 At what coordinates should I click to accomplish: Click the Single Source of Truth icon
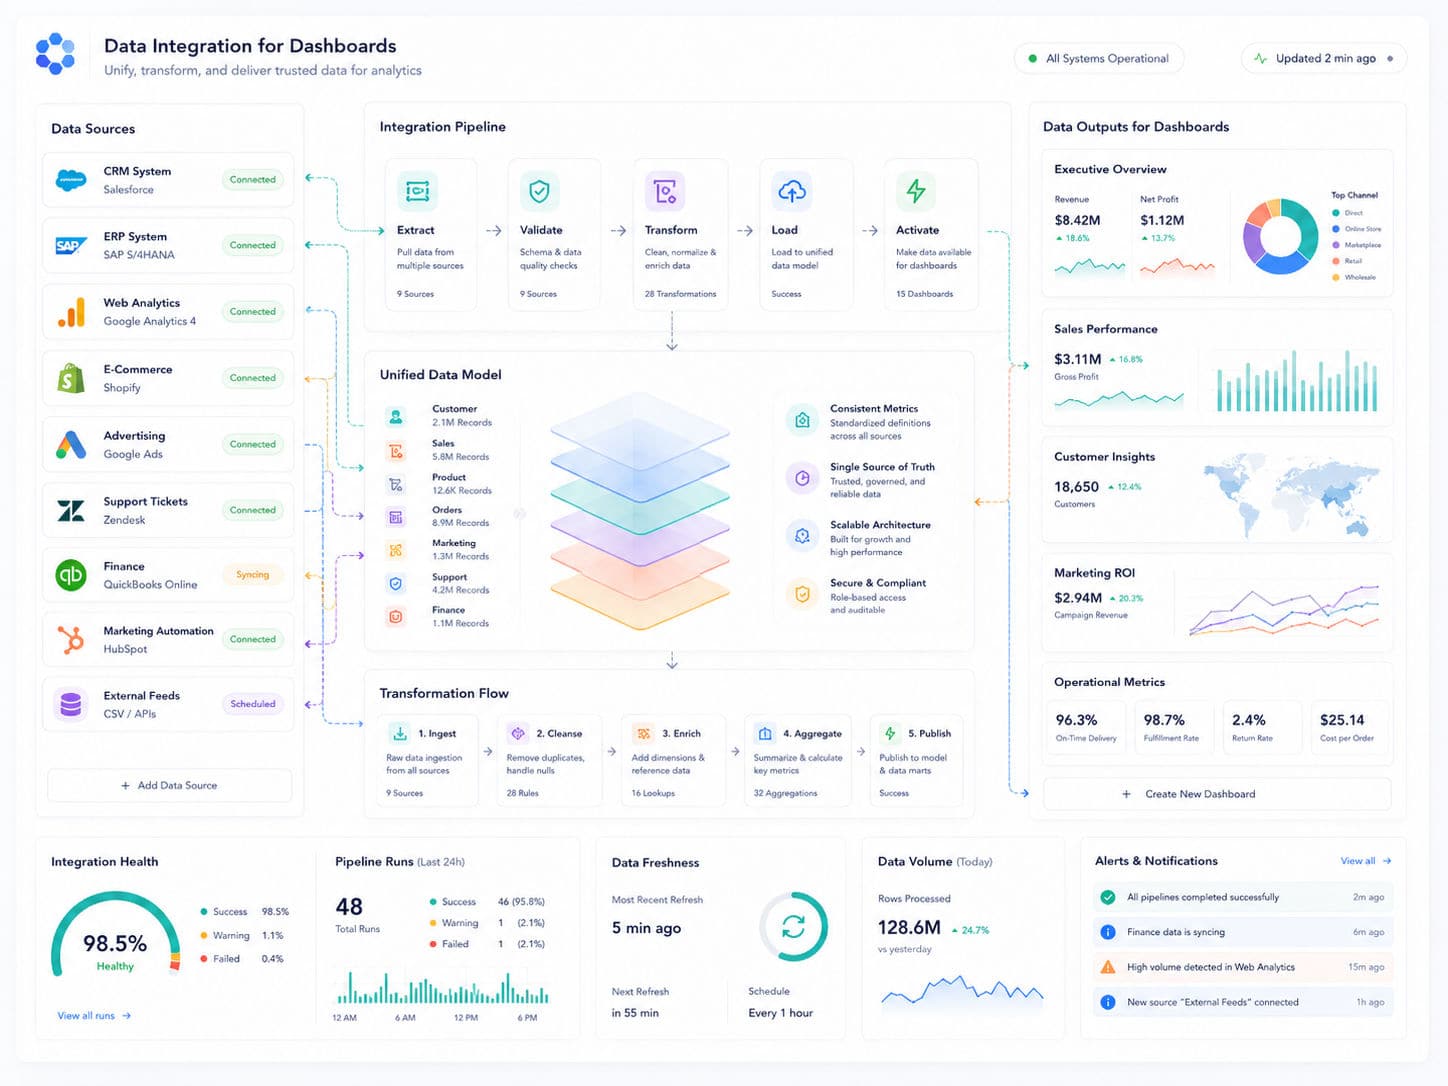(802, 479)
